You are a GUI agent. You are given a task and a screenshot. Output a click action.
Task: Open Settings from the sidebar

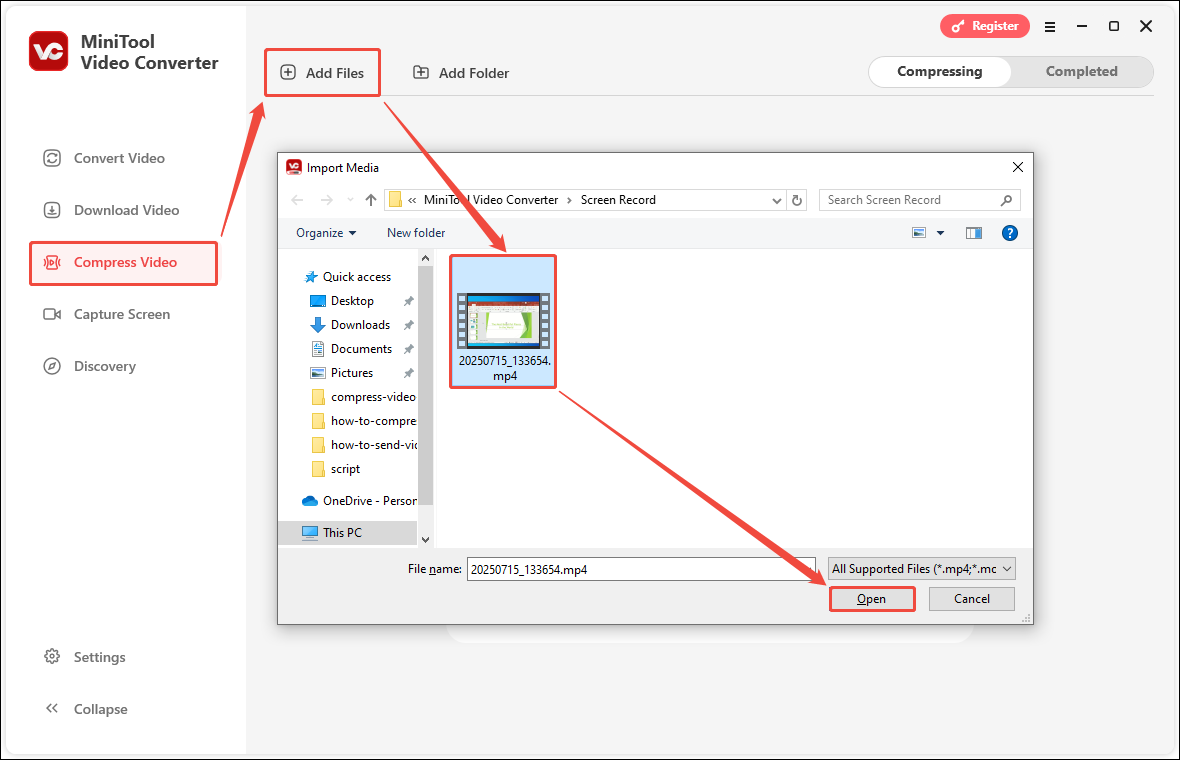pyautogui.click(x=100, y=657)
